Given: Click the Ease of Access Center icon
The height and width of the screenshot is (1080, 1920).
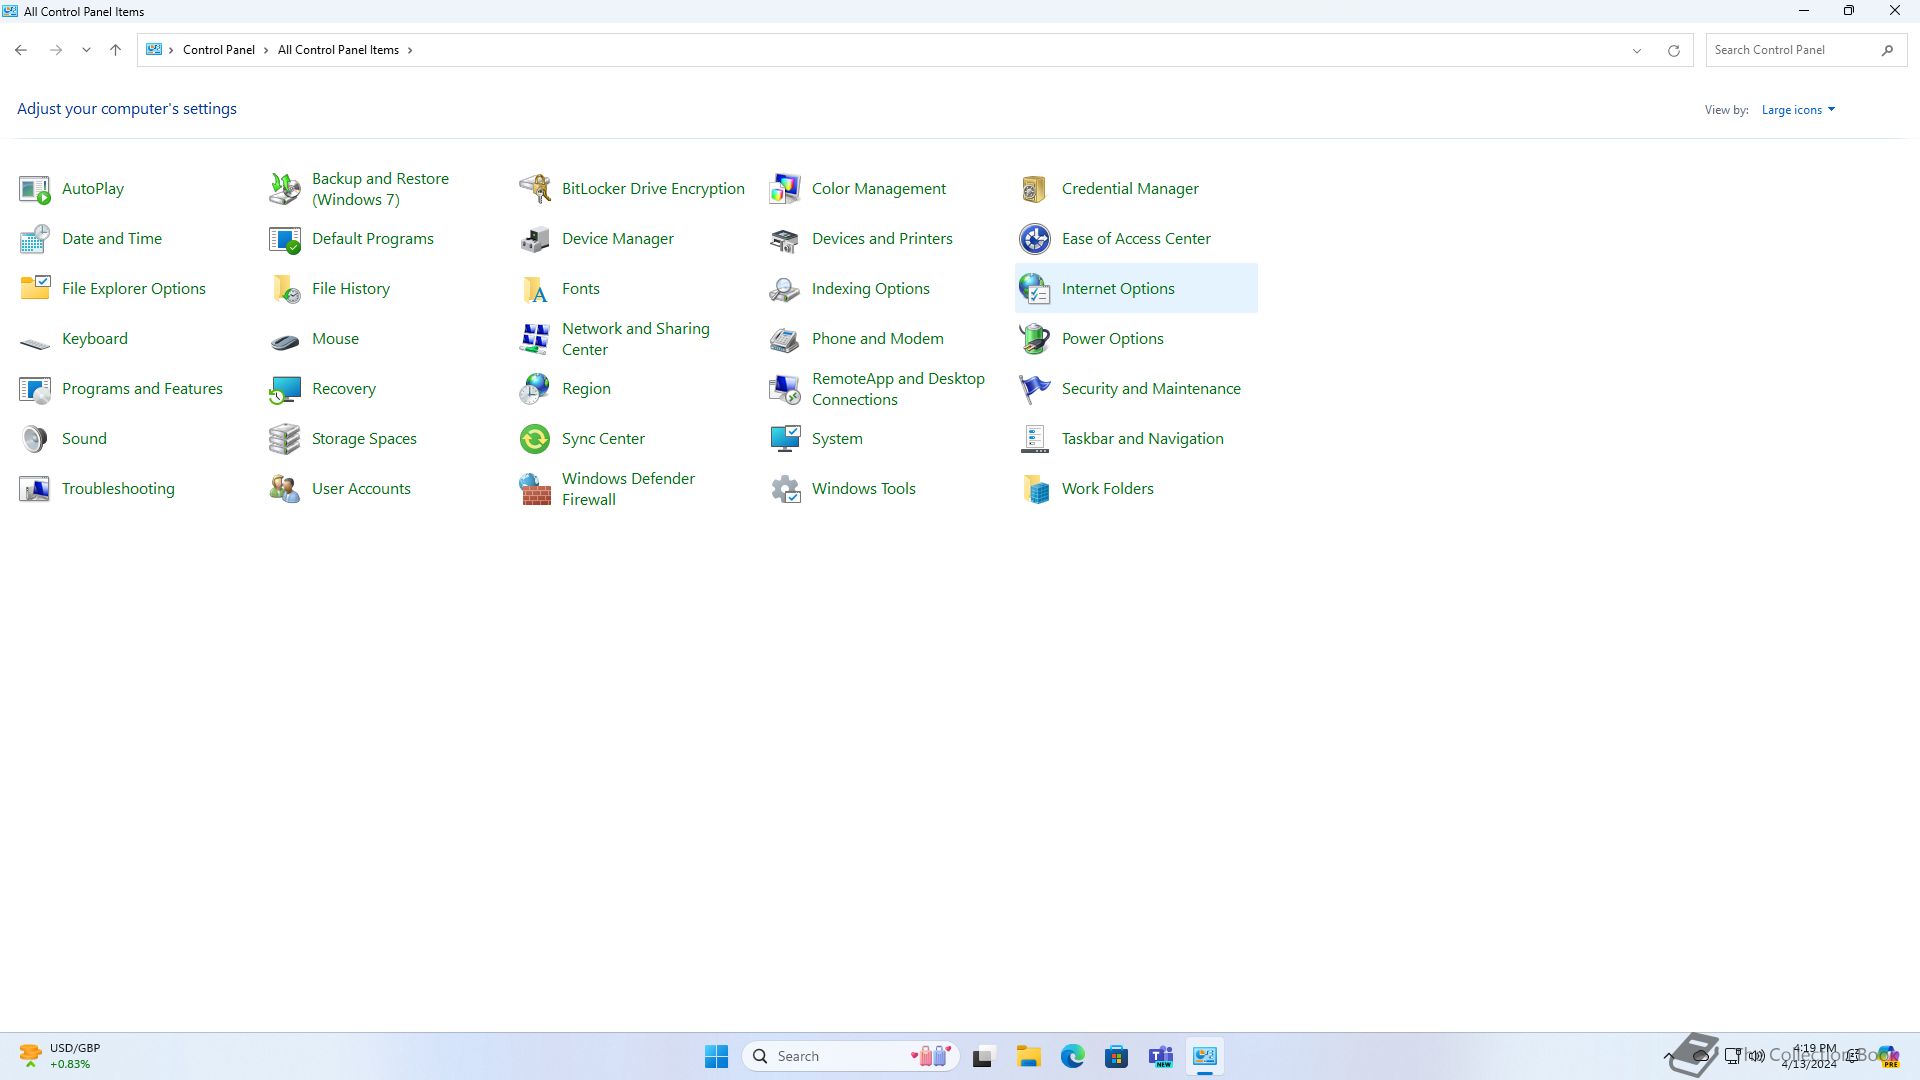Looking at the screenshot, I should click(x=1035, y=239).
